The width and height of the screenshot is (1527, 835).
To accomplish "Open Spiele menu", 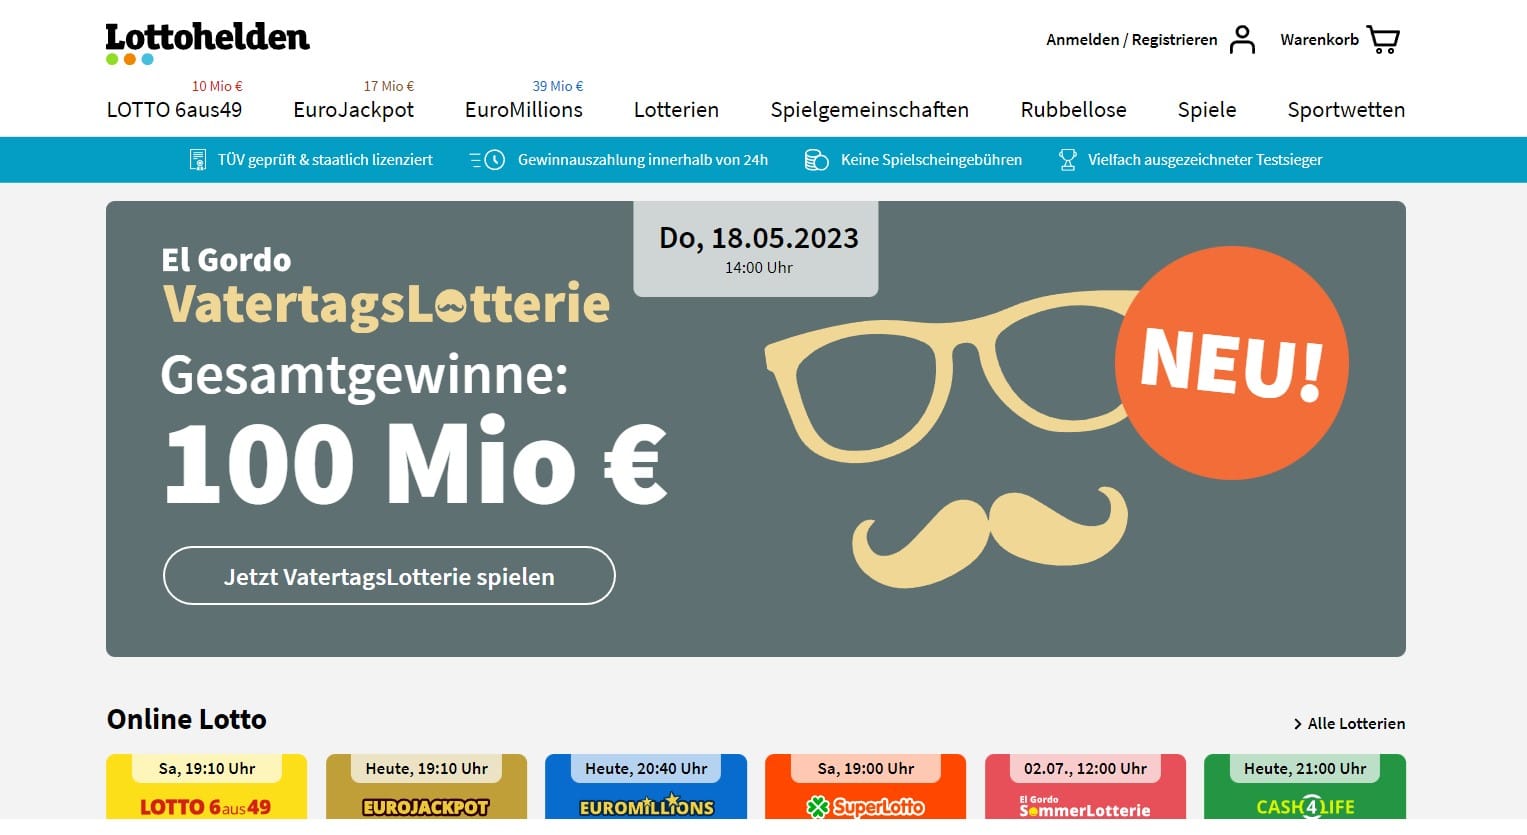I will [1207, 110].
